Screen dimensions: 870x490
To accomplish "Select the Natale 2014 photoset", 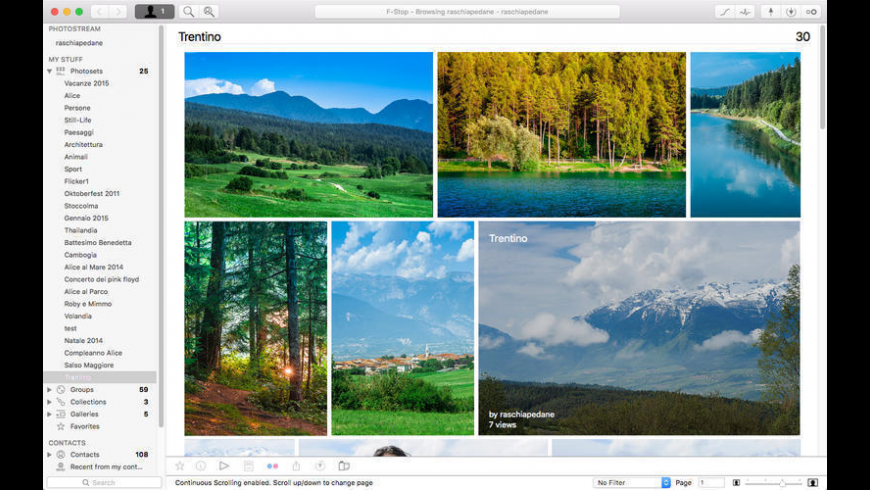I will pos(83,340).
